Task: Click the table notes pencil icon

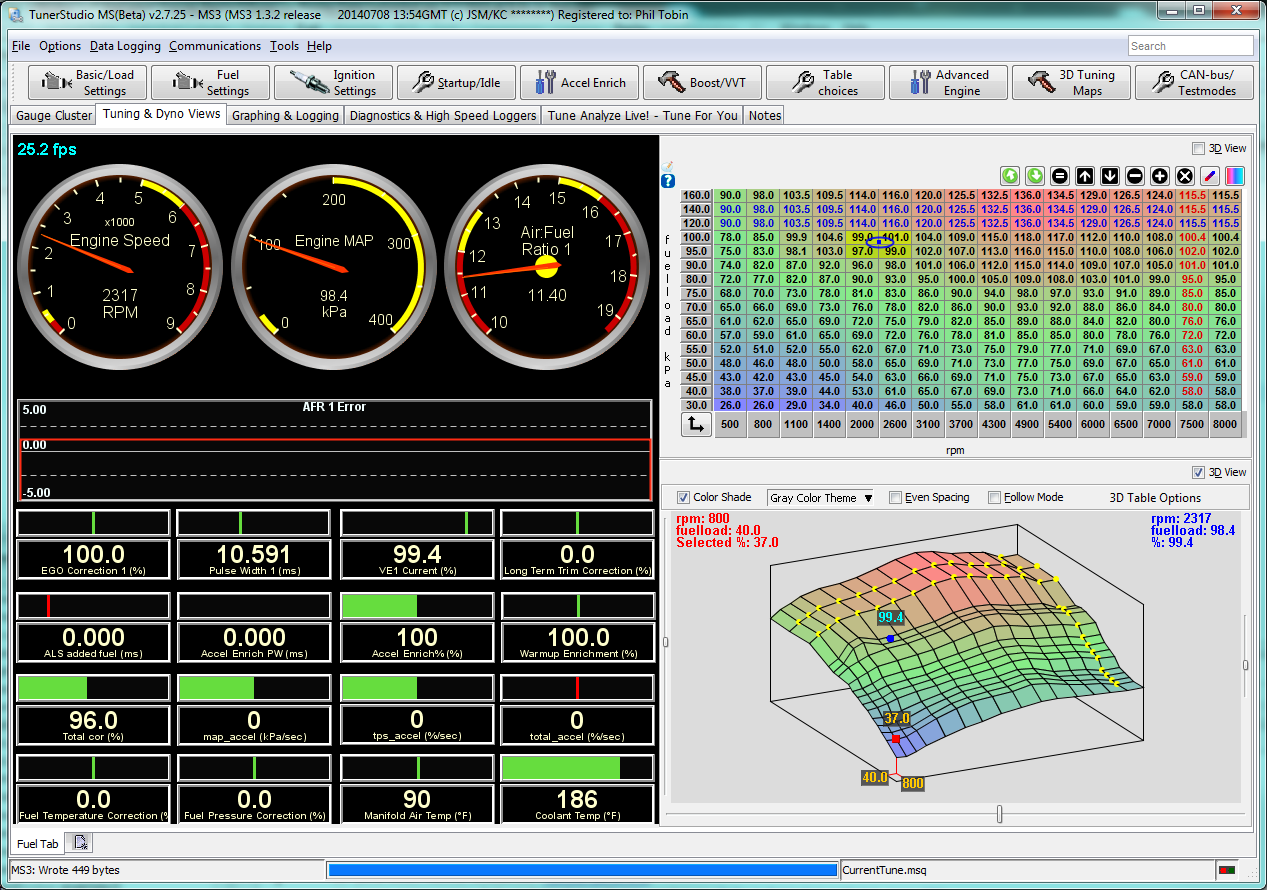Action: click(668, 166)
